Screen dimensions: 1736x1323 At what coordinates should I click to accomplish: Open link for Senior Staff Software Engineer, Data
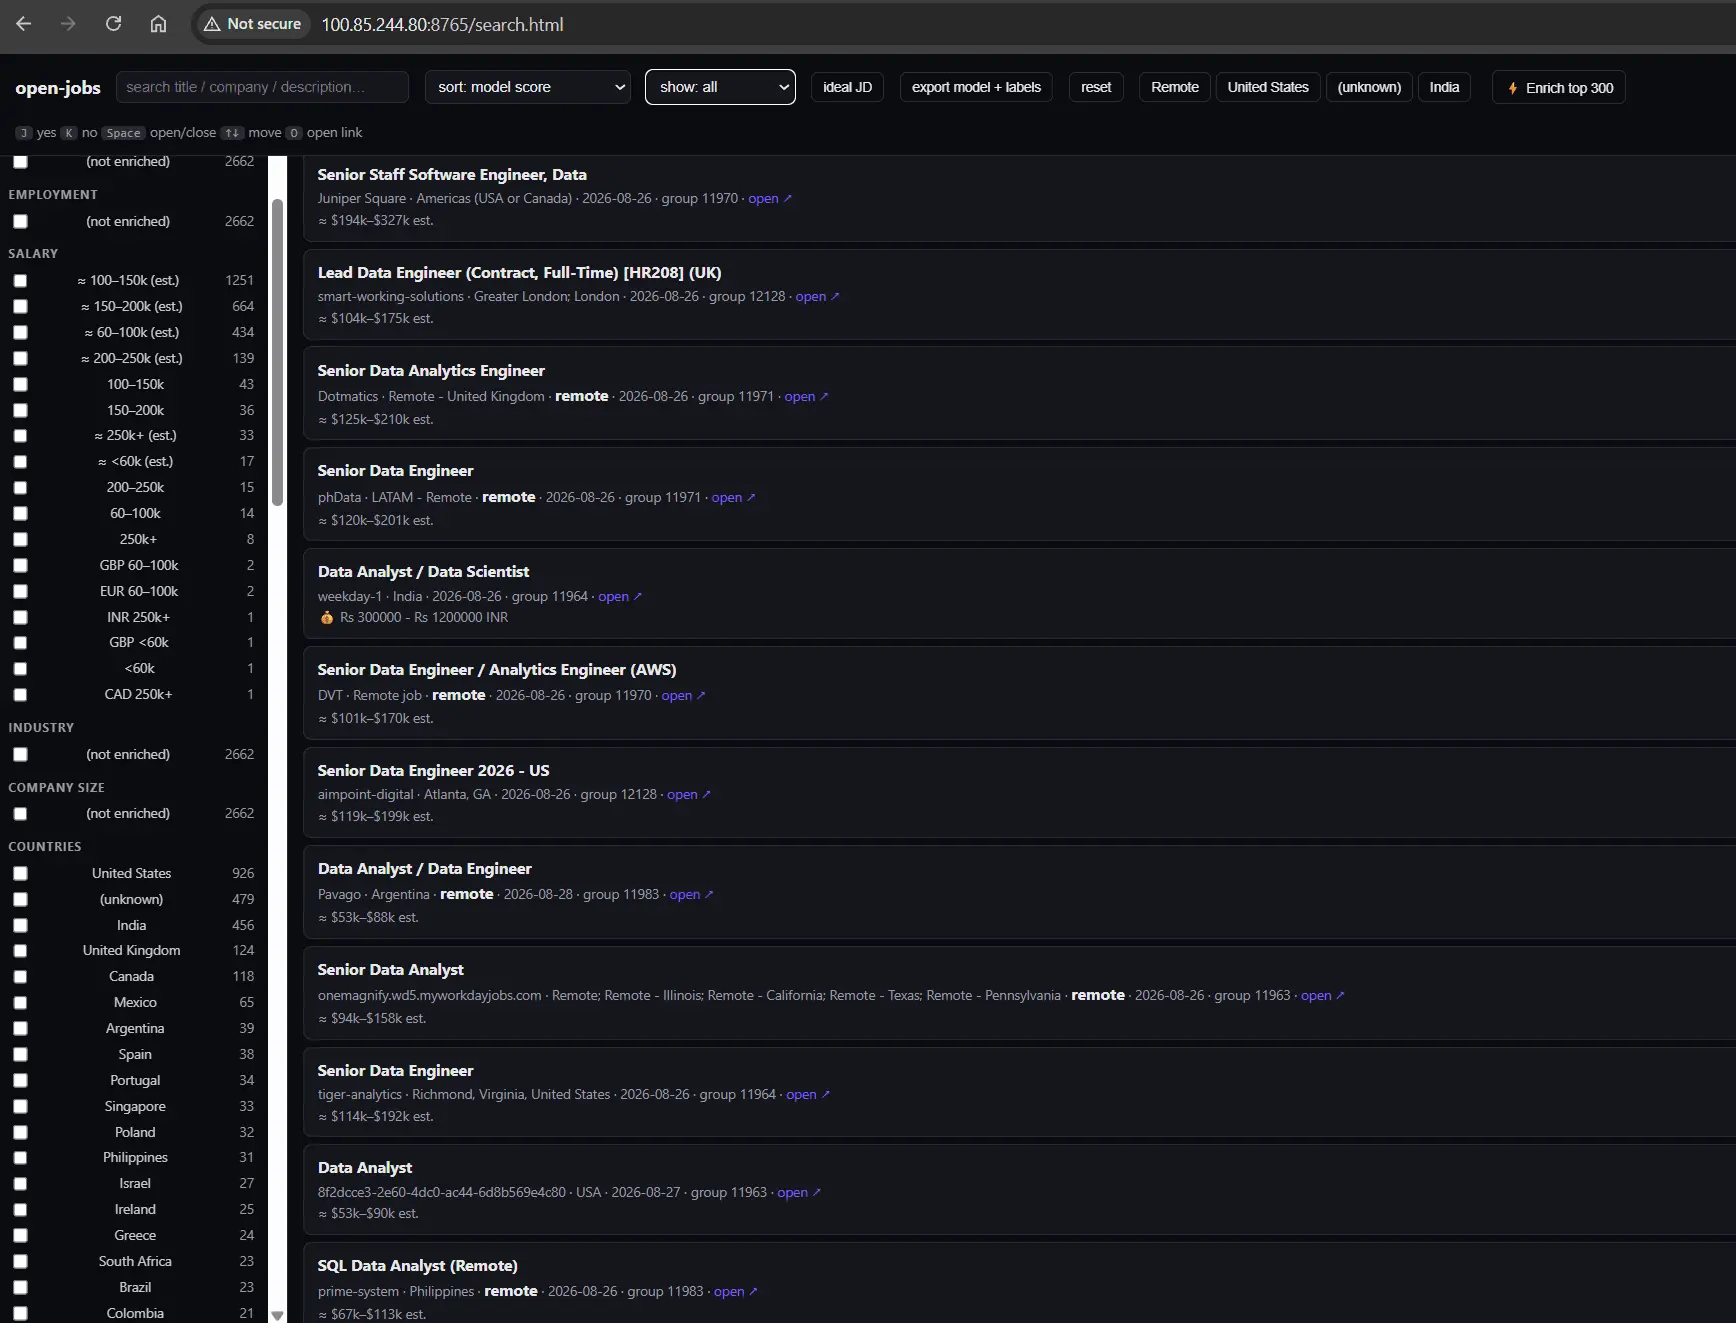click(770, 198)
